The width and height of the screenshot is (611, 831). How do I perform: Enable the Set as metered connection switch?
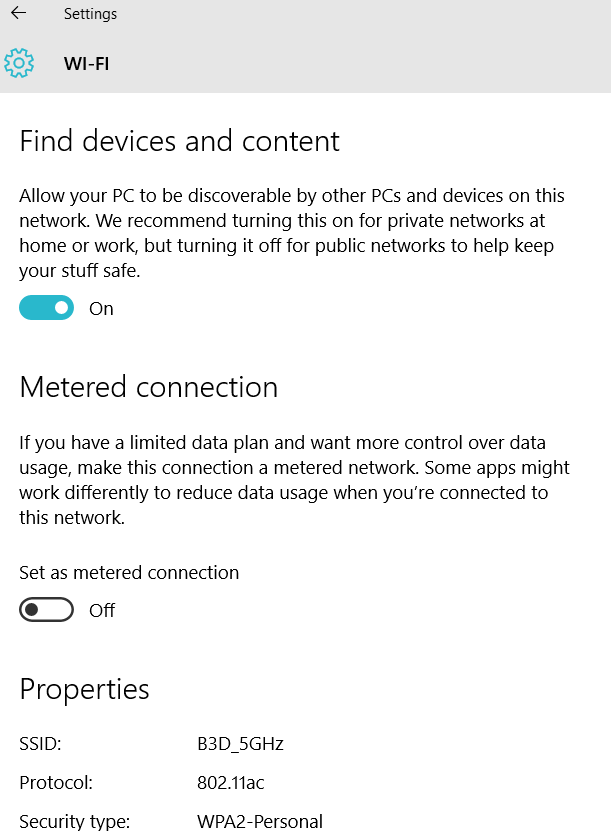point(47,609)
